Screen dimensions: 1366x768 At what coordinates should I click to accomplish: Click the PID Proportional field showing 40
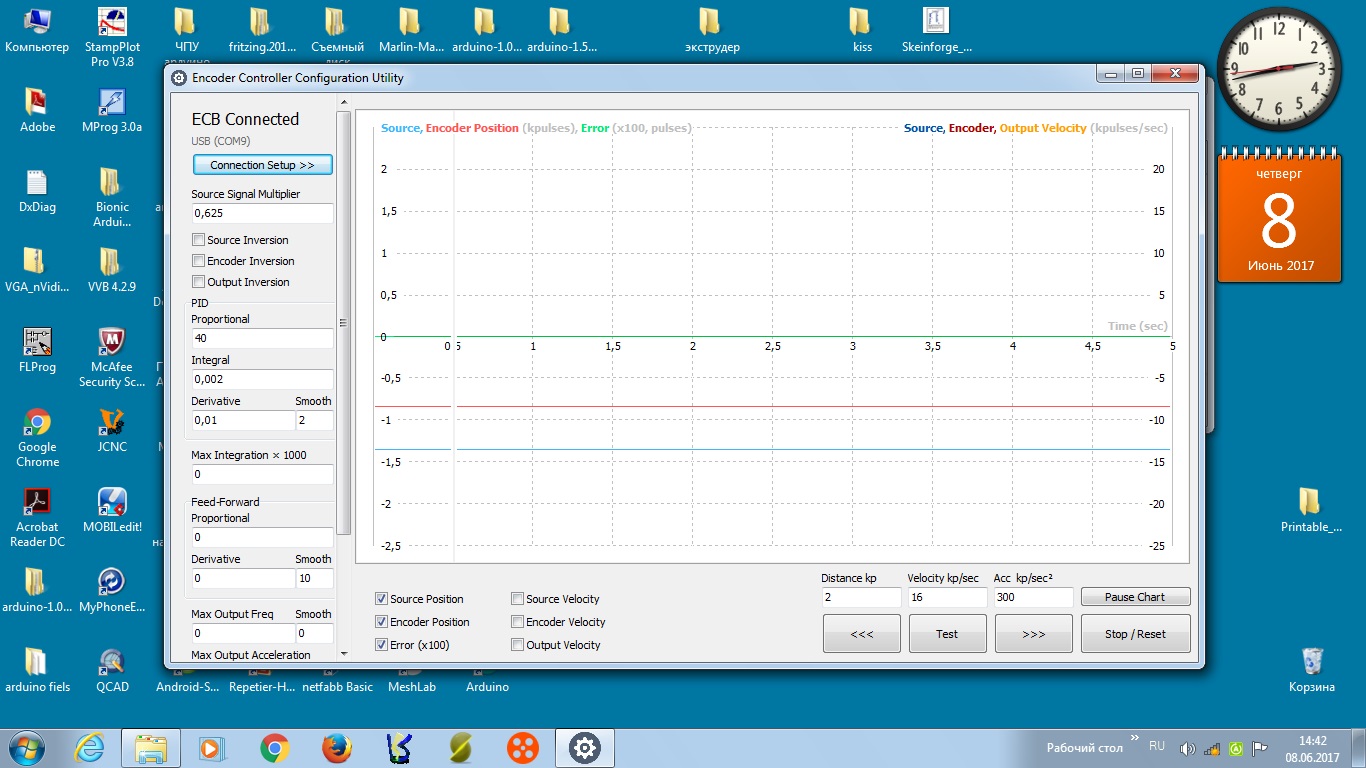click(x=262, y=338)
